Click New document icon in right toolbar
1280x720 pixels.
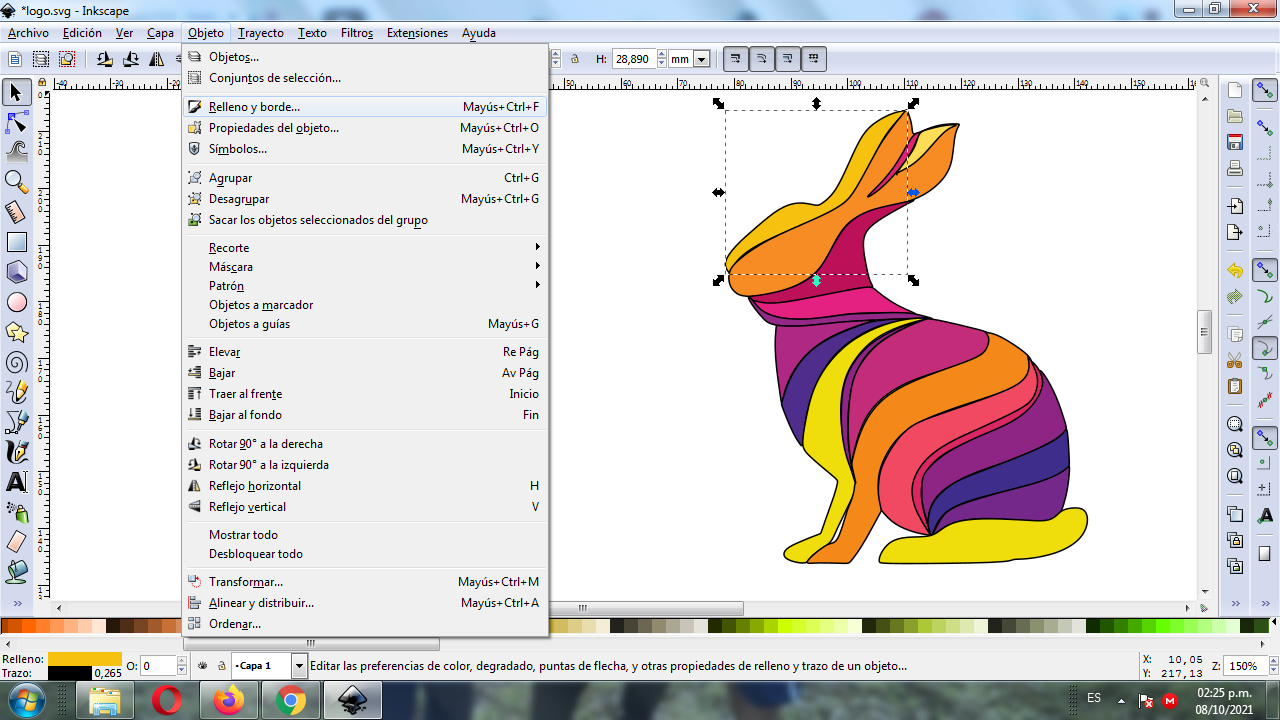[x=1235, y=91]
